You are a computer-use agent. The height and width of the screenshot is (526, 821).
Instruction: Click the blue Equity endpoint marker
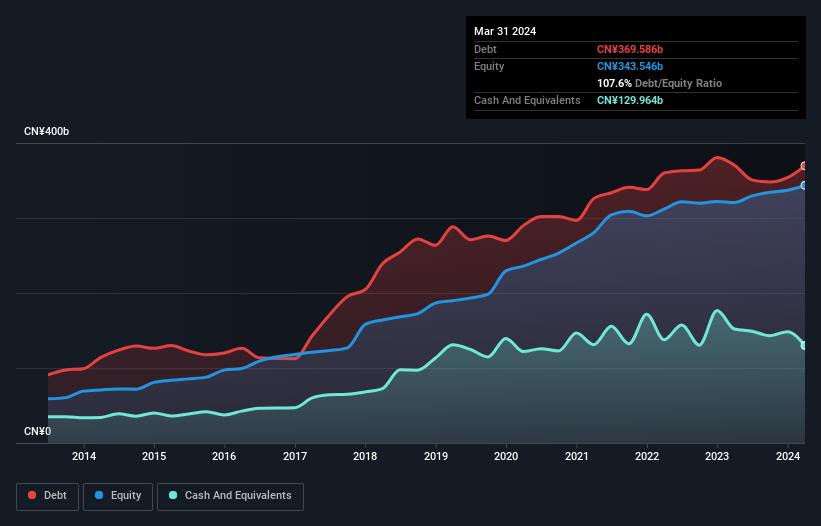(804, 185)
